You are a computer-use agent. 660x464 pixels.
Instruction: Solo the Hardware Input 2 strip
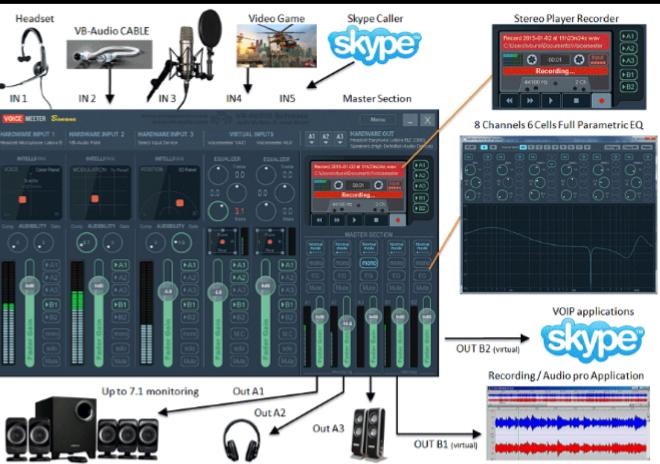point(120,349)
